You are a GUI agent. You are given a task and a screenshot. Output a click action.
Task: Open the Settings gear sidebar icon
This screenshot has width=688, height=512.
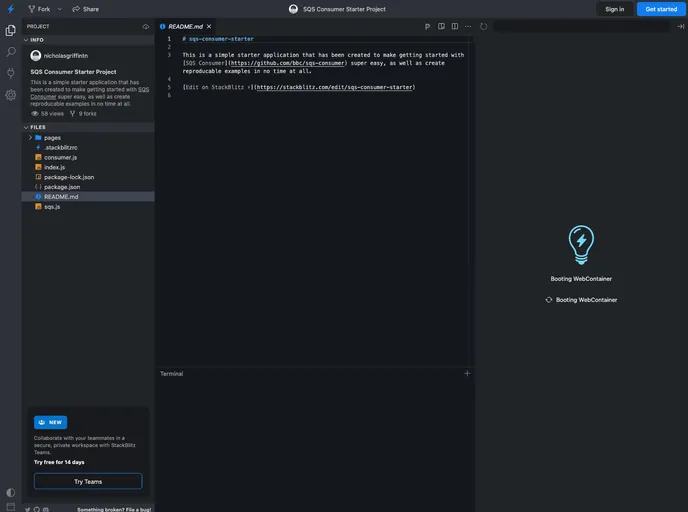pos(11,95)
